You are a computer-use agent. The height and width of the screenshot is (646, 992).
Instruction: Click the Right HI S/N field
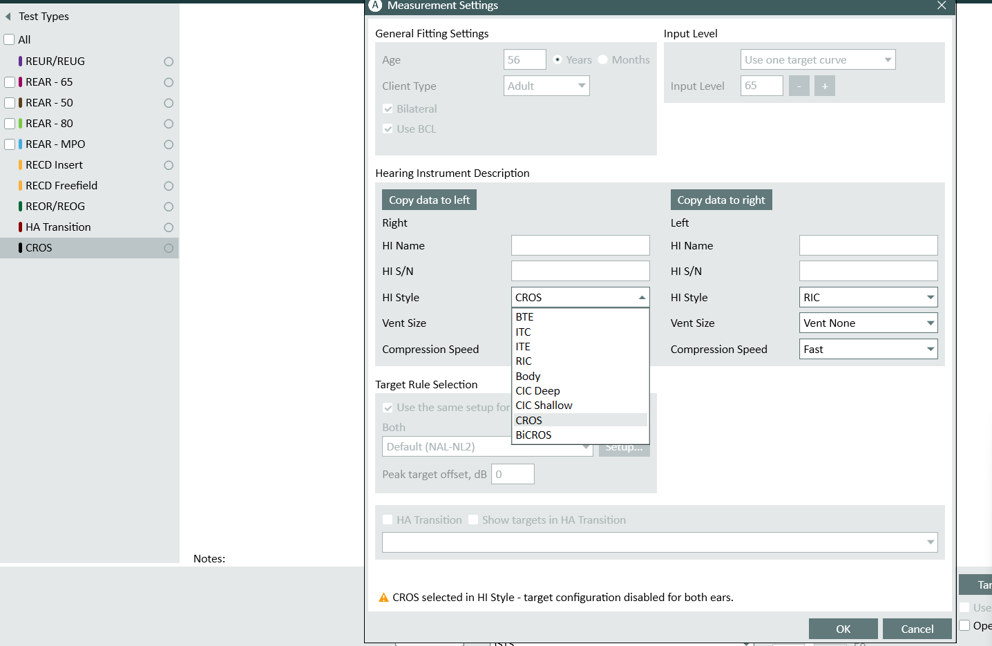(x=580, y=271)
